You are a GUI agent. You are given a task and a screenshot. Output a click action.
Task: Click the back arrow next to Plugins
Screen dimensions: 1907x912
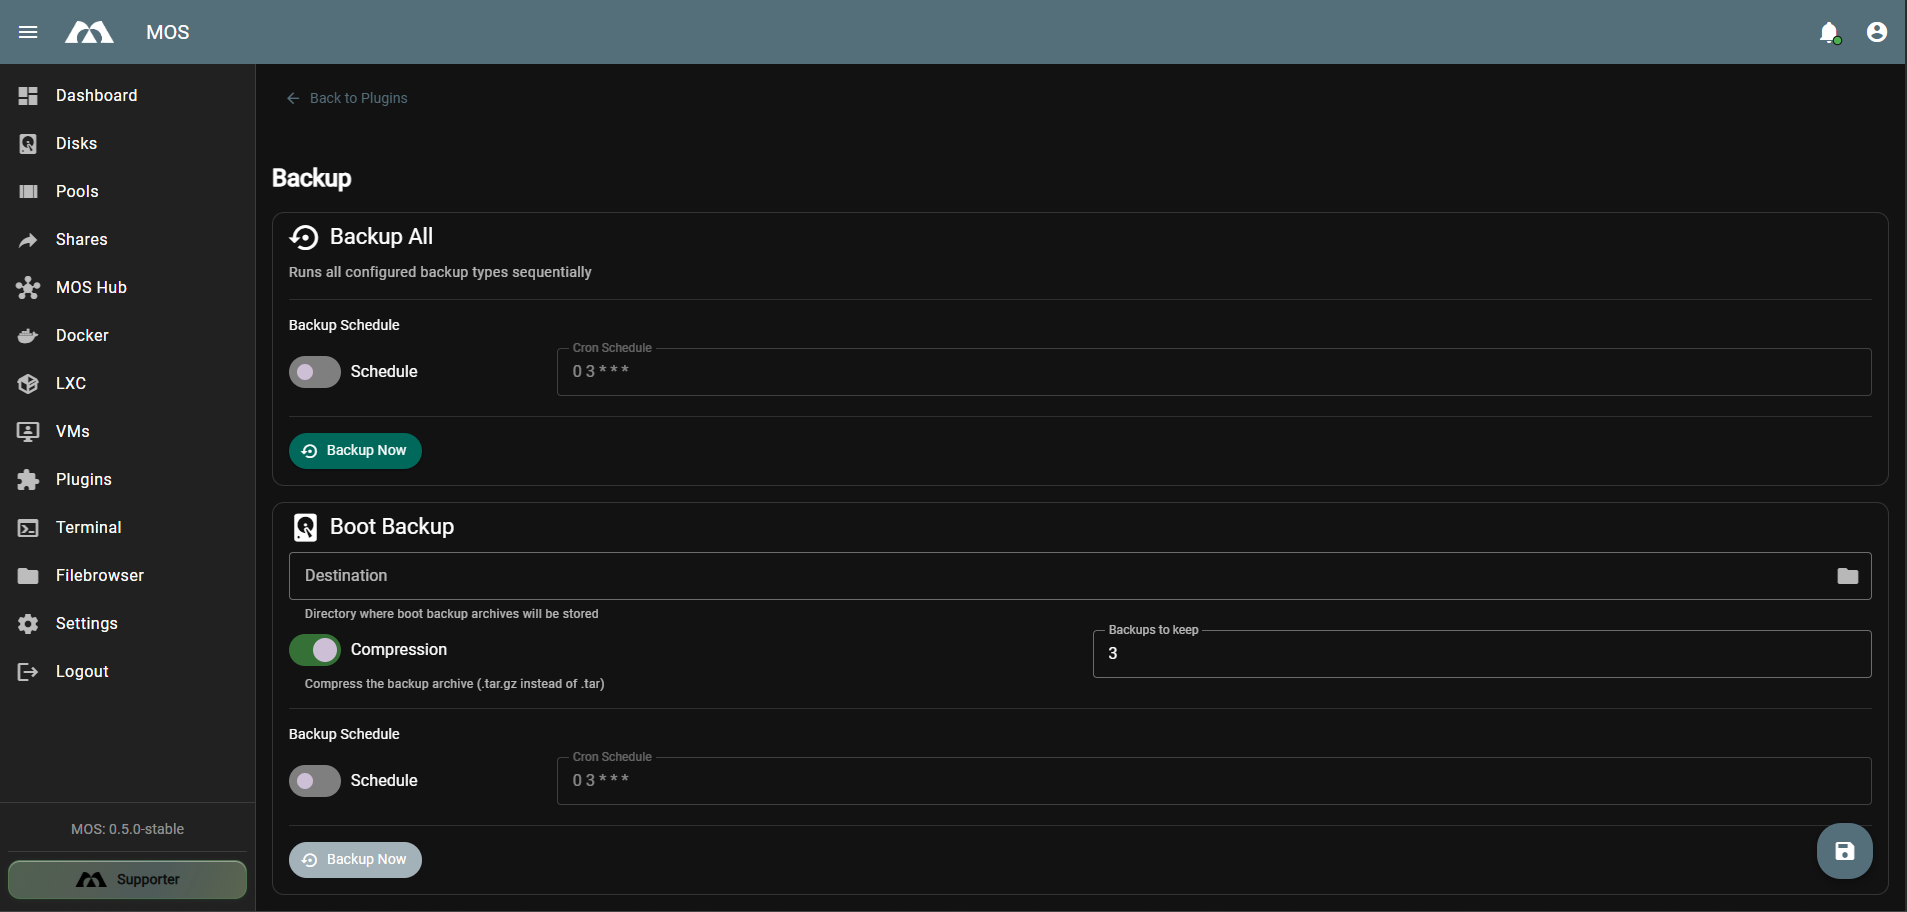click(293, 98)
